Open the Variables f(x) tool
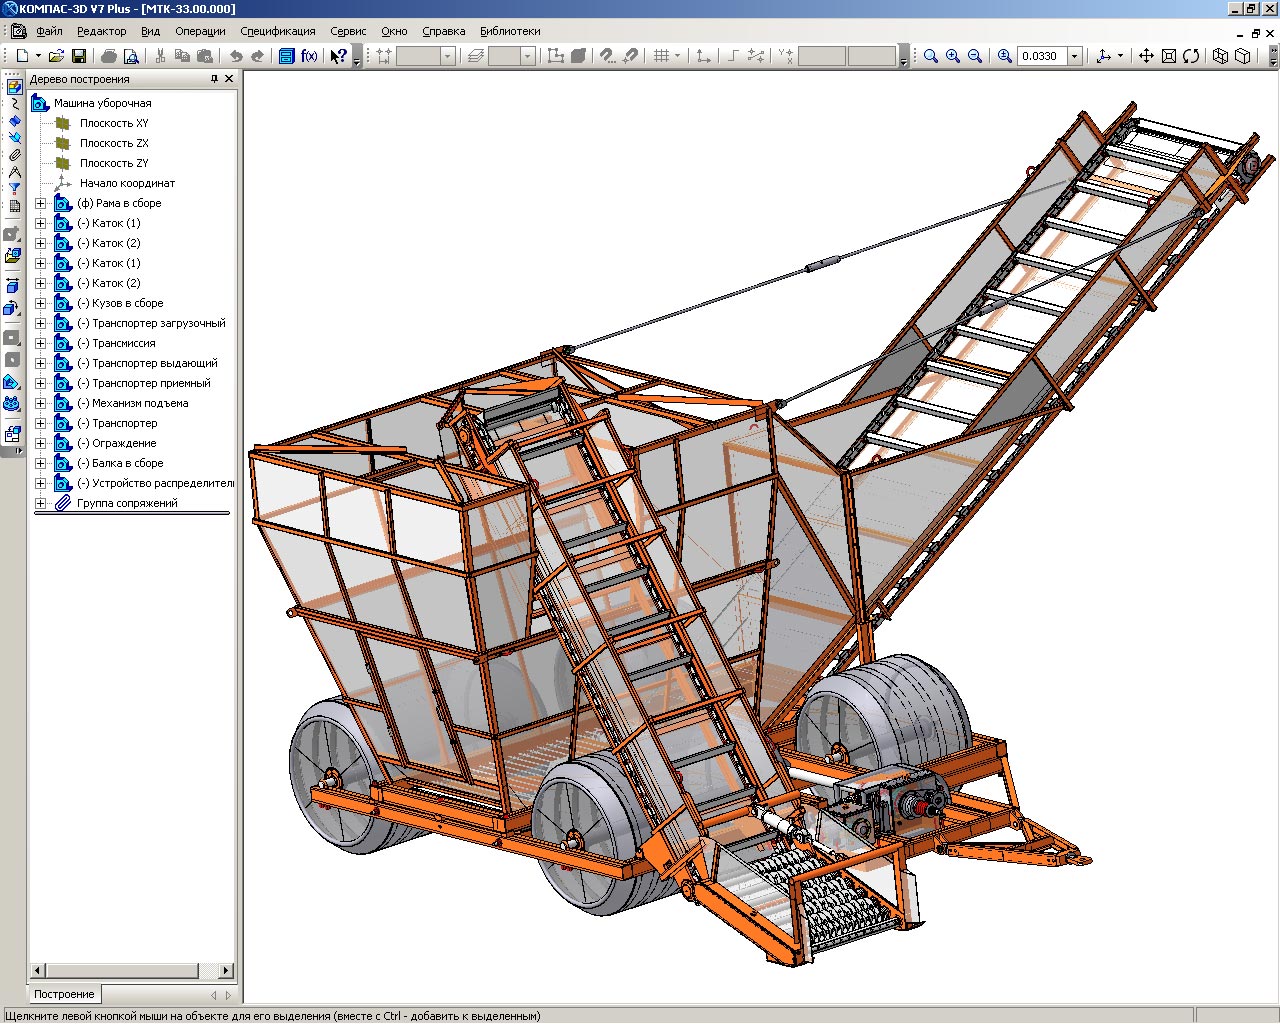This screenshot has height=1024, width=1280. point(309,56)
